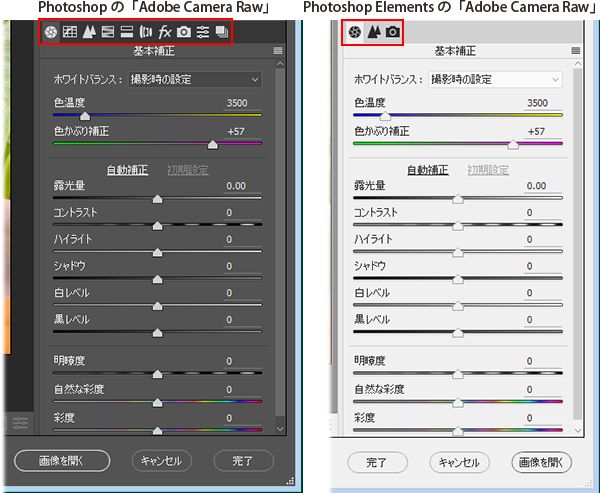600x493 pixels.
Task: Click コントラスト slider handle in Photoshop panel
Action: (157, 226)
